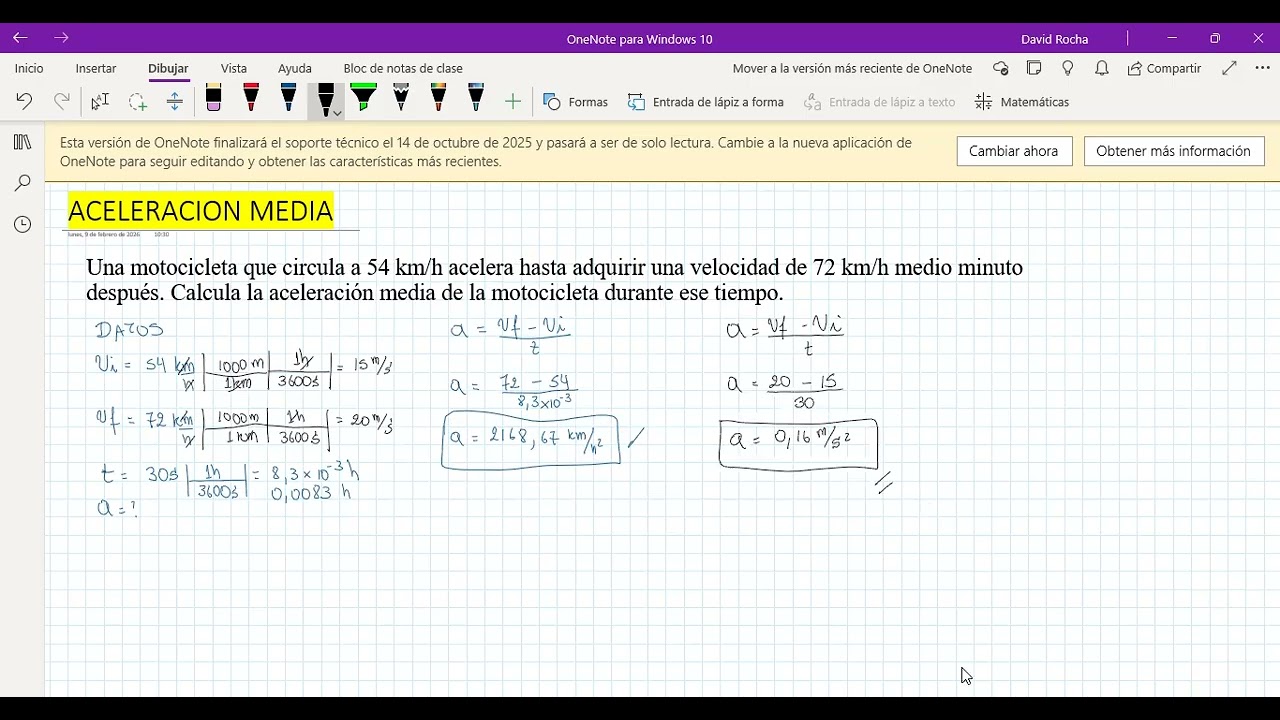1280x720 pixels.
Task: Pick the eraser tool
Action: tap(213, 98)
